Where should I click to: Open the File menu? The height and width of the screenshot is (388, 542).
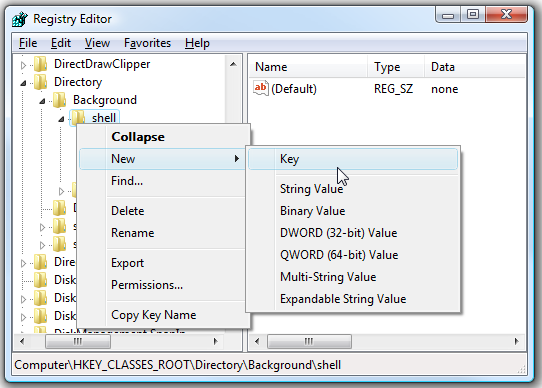point(28,43)
